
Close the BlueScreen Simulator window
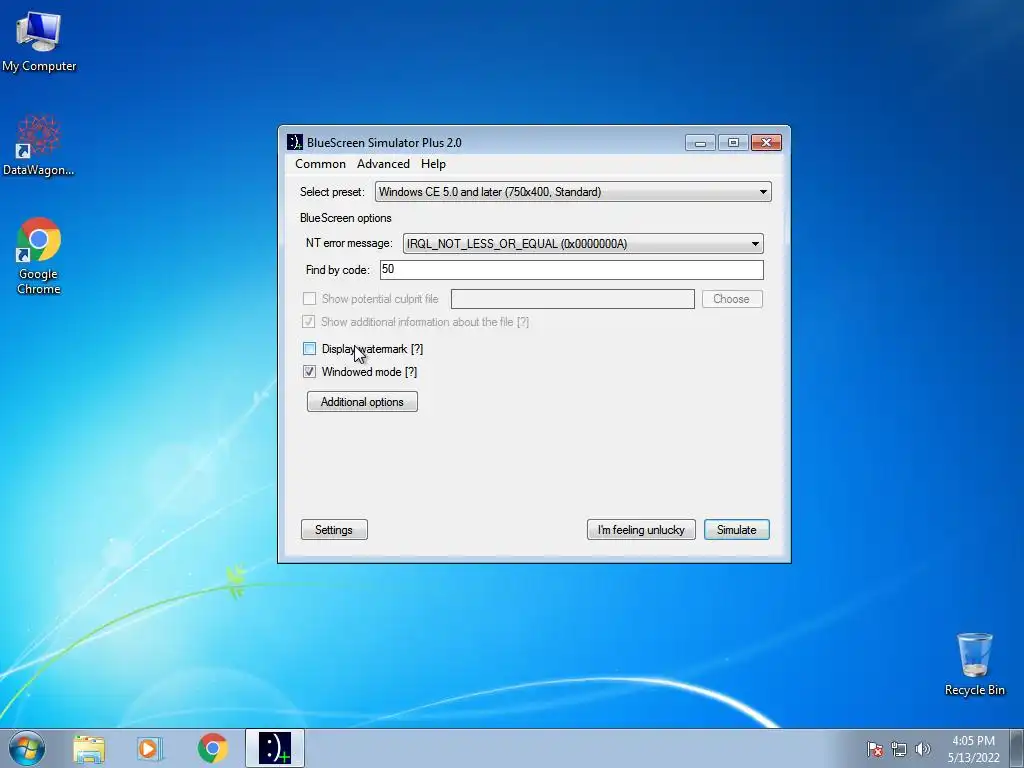(x=766, y=142)
